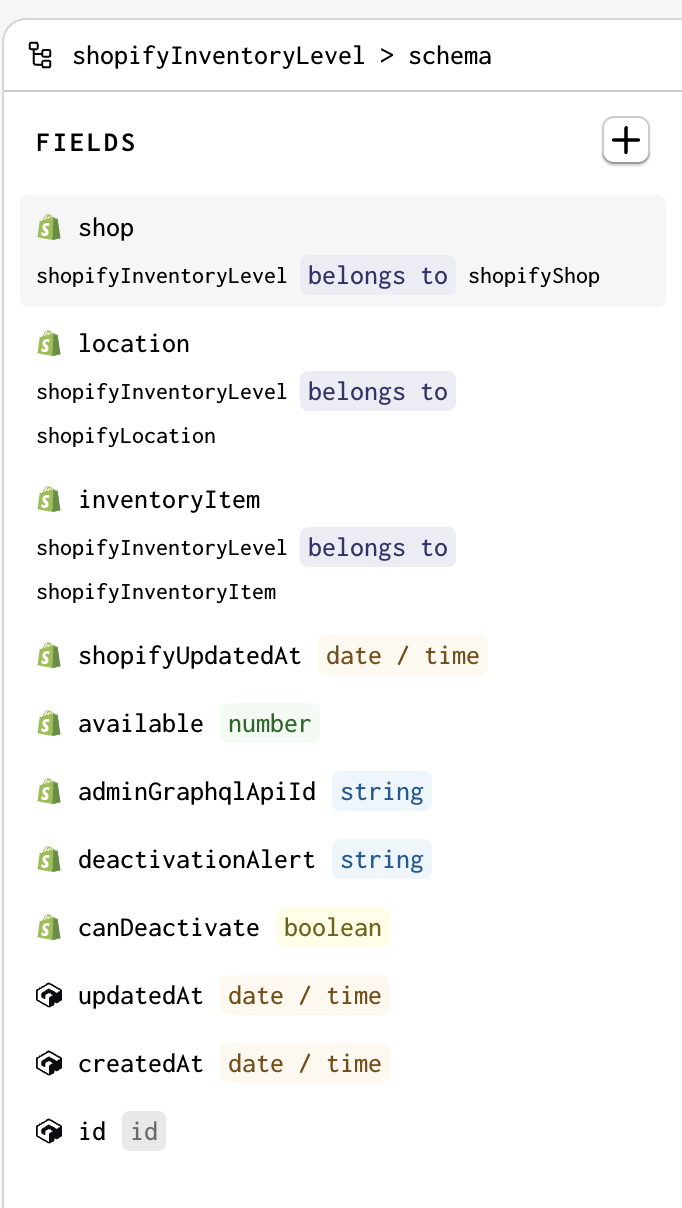The width and height of the screenshot is (682, 1208).
Task: Select the deactivationAlert field
Action: point(197,860)
